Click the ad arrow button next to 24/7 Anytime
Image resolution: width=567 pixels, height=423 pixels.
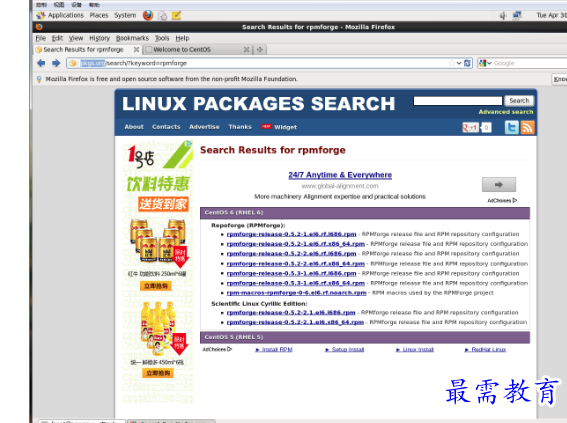point(499,185)
